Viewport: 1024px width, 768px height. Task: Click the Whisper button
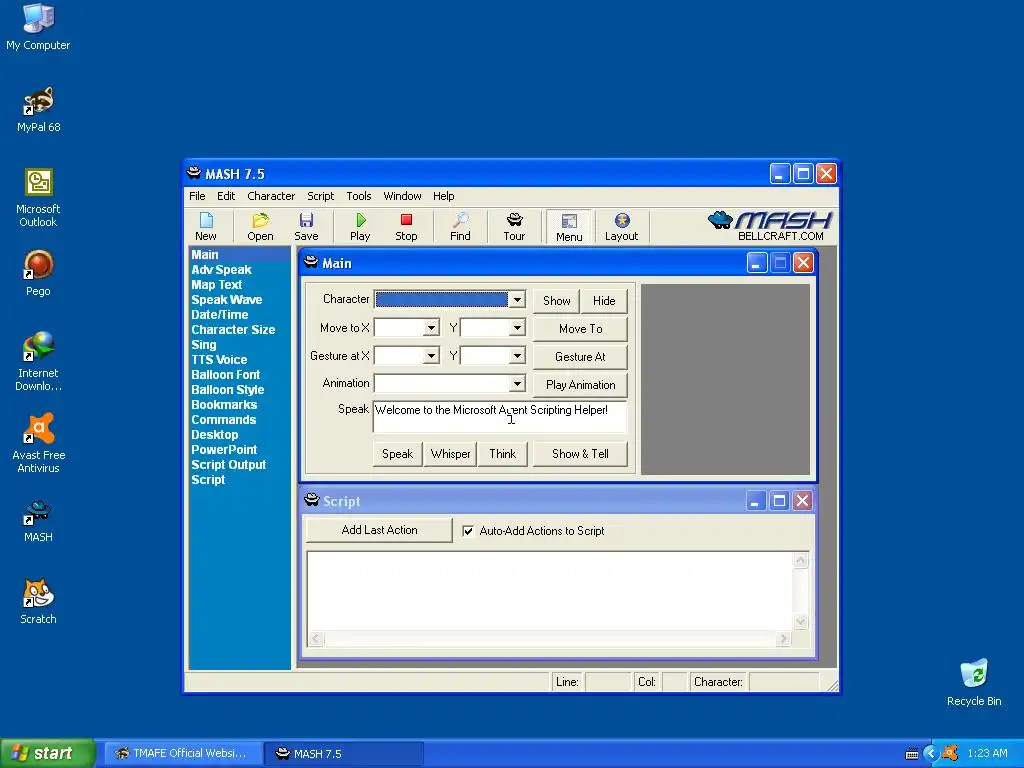(451, 454)
